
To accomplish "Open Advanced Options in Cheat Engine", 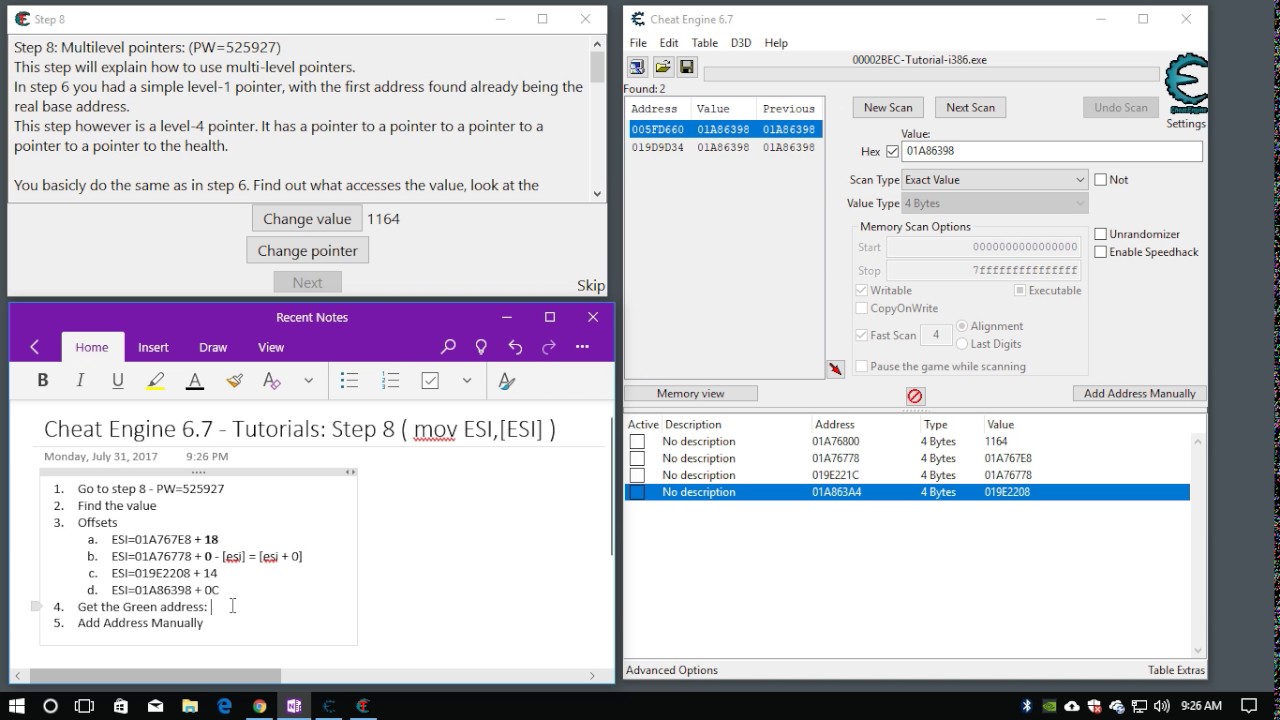I will coord(672,670).
